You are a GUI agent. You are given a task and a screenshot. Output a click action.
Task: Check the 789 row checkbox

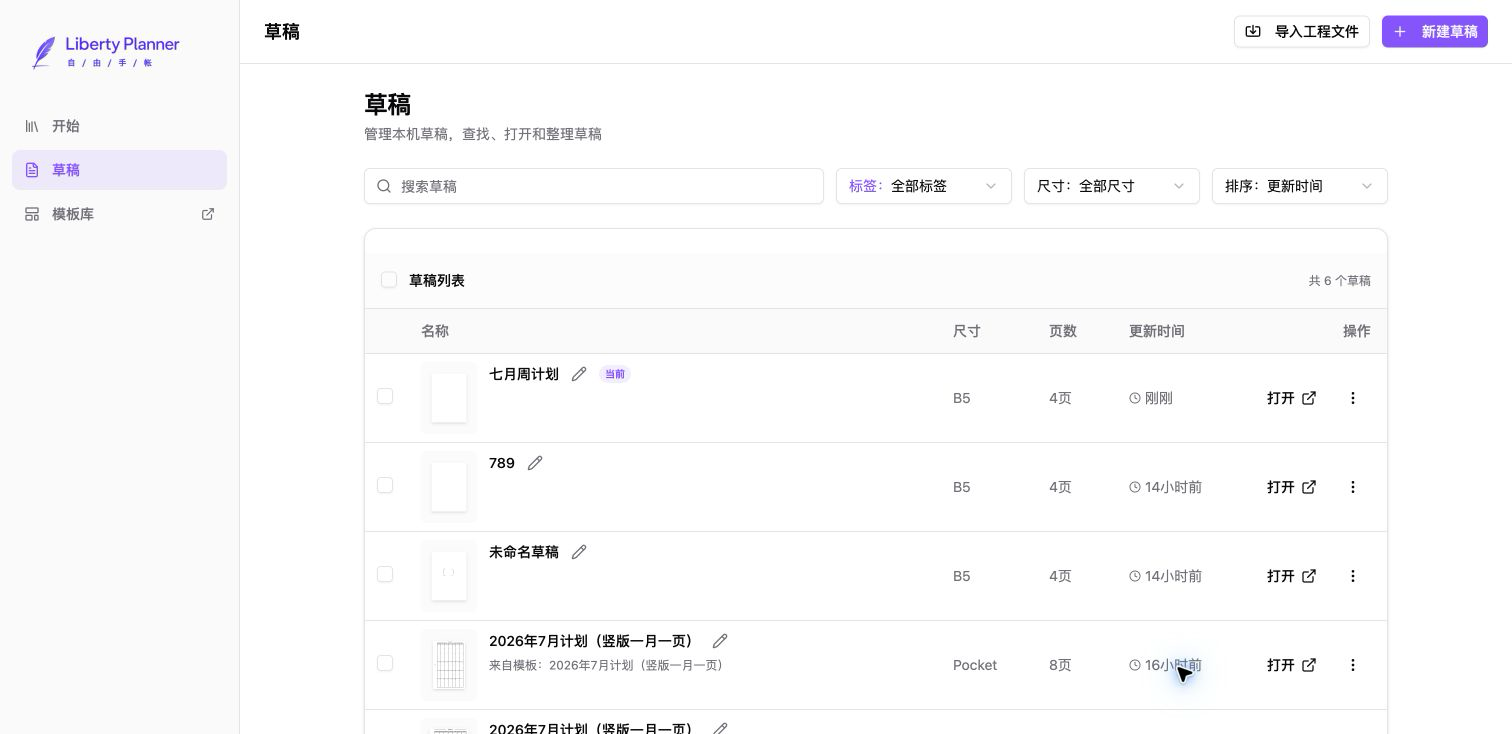385,485
